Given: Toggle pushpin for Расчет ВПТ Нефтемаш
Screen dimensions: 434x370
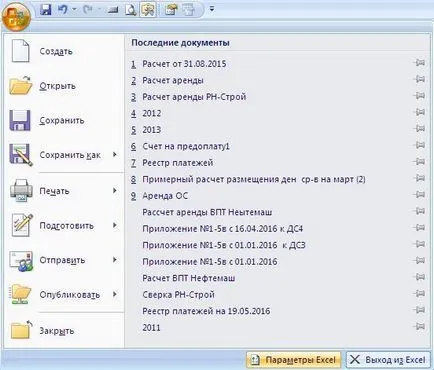Looking at the screenshot, I should pos(419,277).
